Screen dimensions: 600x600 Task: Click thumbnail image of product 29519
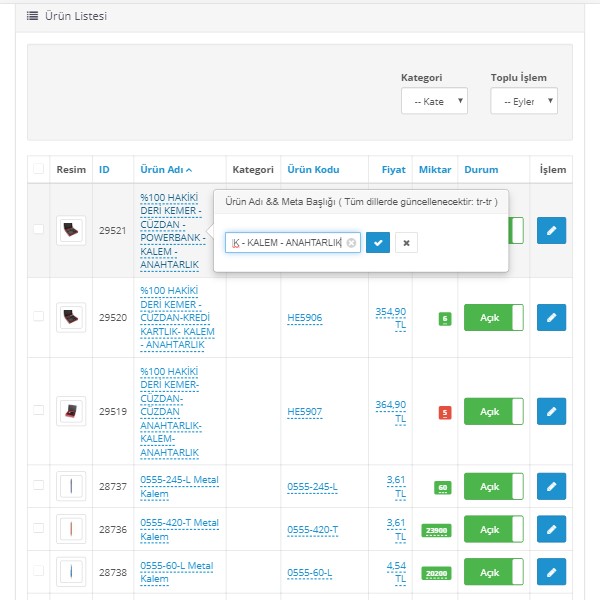[71, 411]
